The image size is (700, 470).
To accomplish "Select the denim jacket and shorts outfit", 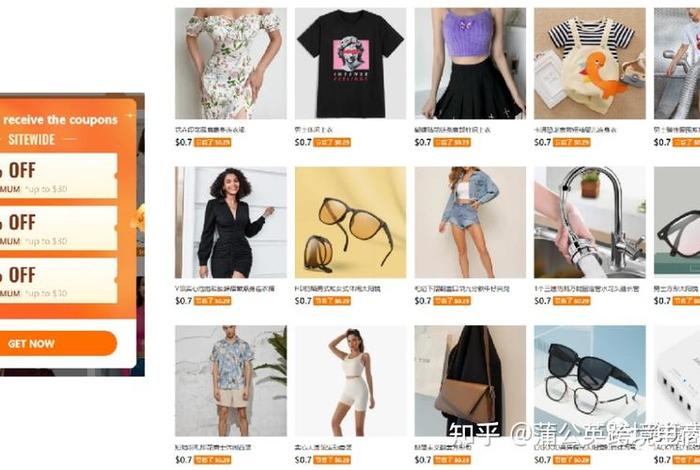I will 470,222.
